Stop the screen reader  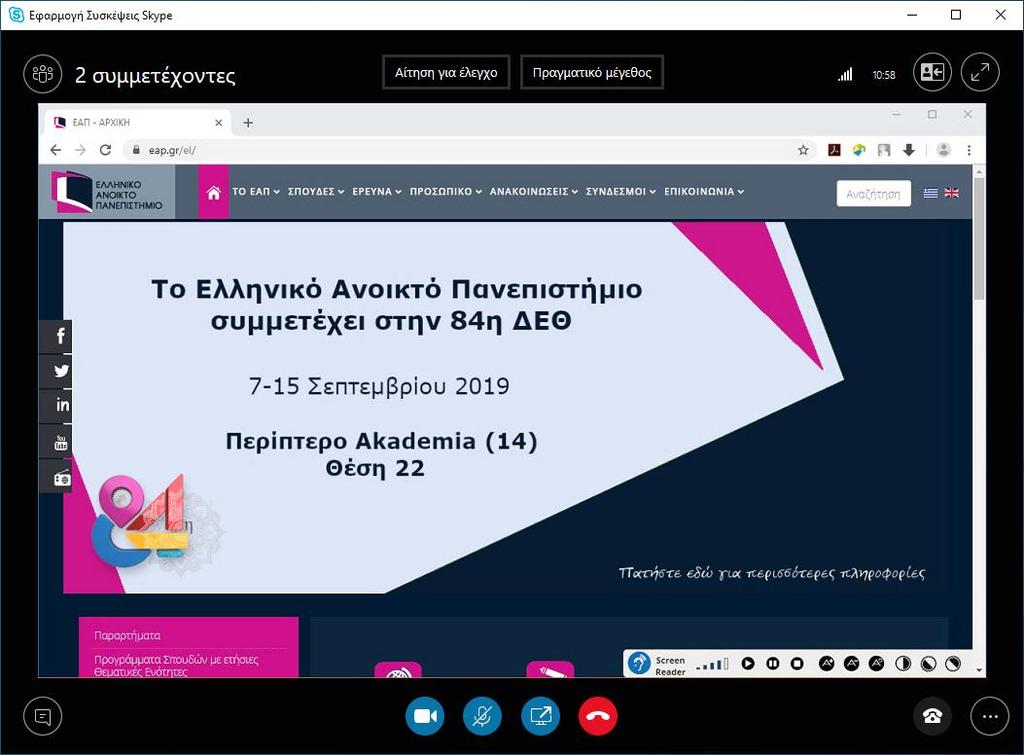click(x=797, y=664)
